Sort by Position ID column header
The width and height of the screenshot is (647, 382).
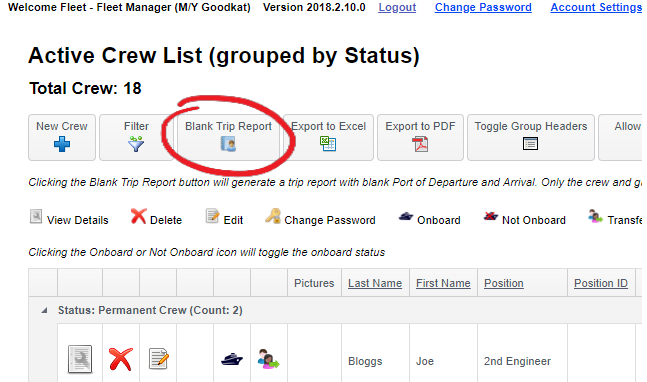click(x=601, y=283)
